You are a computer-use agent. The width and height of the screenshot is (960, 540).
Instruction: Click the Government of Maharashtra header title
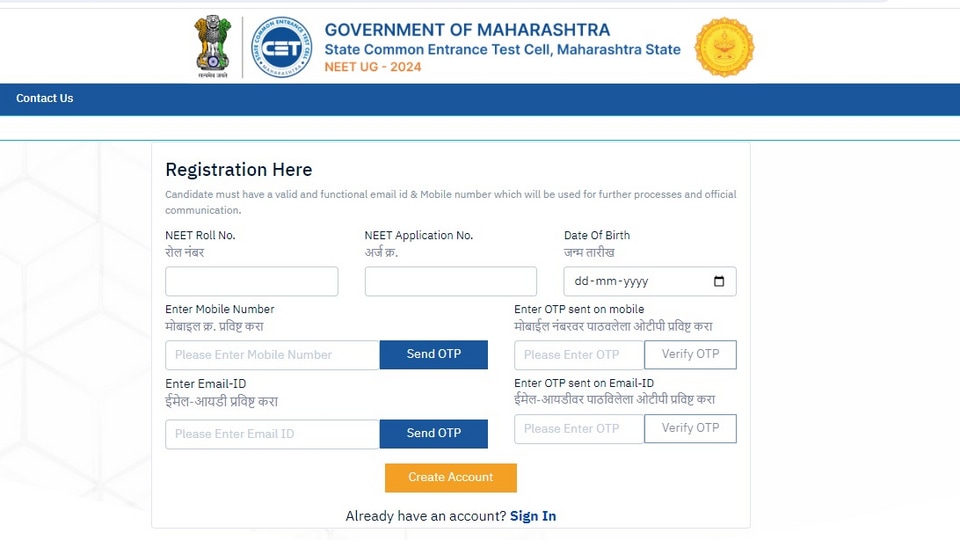467,30
